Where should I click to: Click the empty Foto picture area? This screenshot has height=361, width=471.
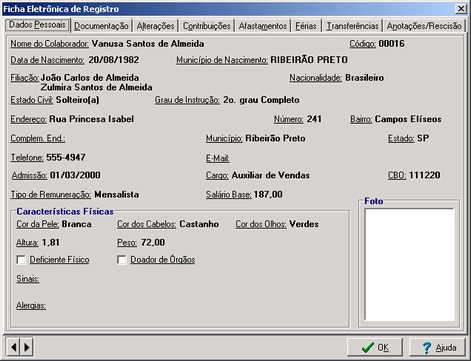[409, 264]
